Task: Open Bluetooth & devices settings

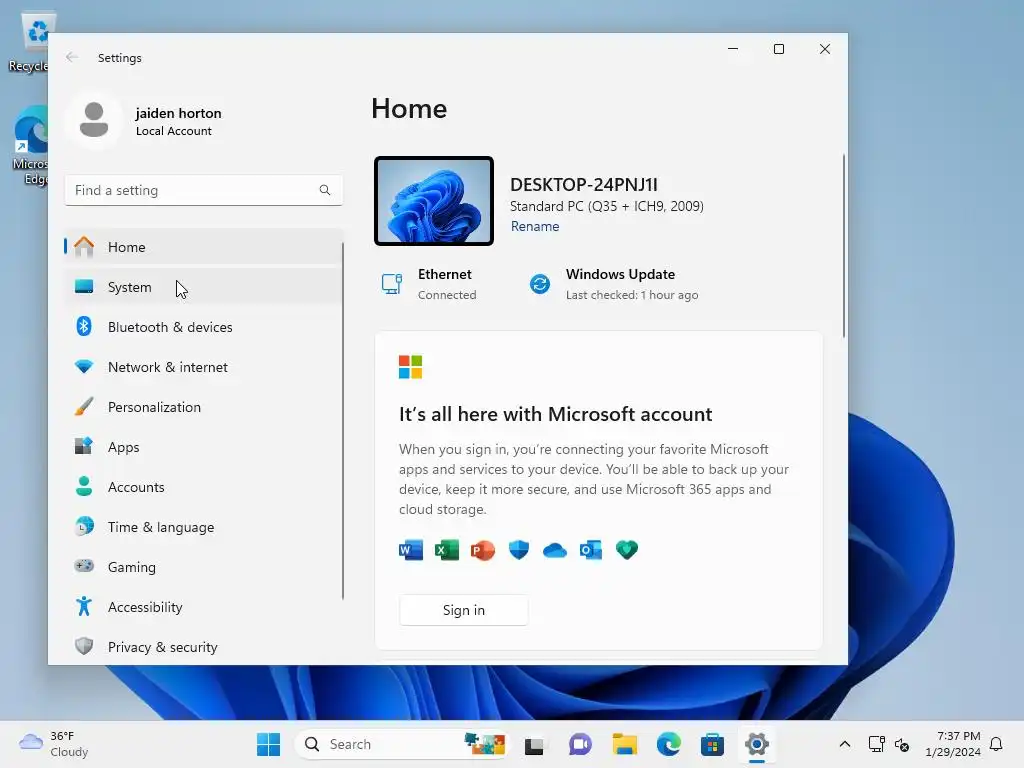Action: click(203, 327)
